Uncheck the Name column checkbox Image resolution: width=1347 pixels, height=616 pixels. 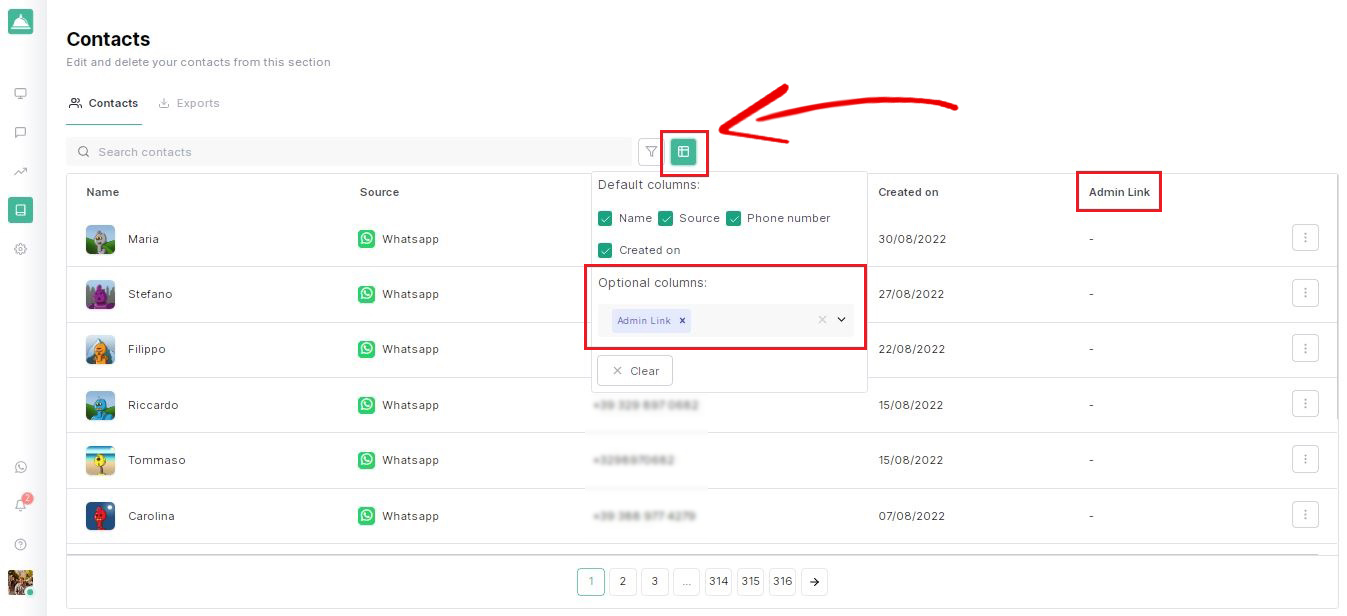(605, 218)
